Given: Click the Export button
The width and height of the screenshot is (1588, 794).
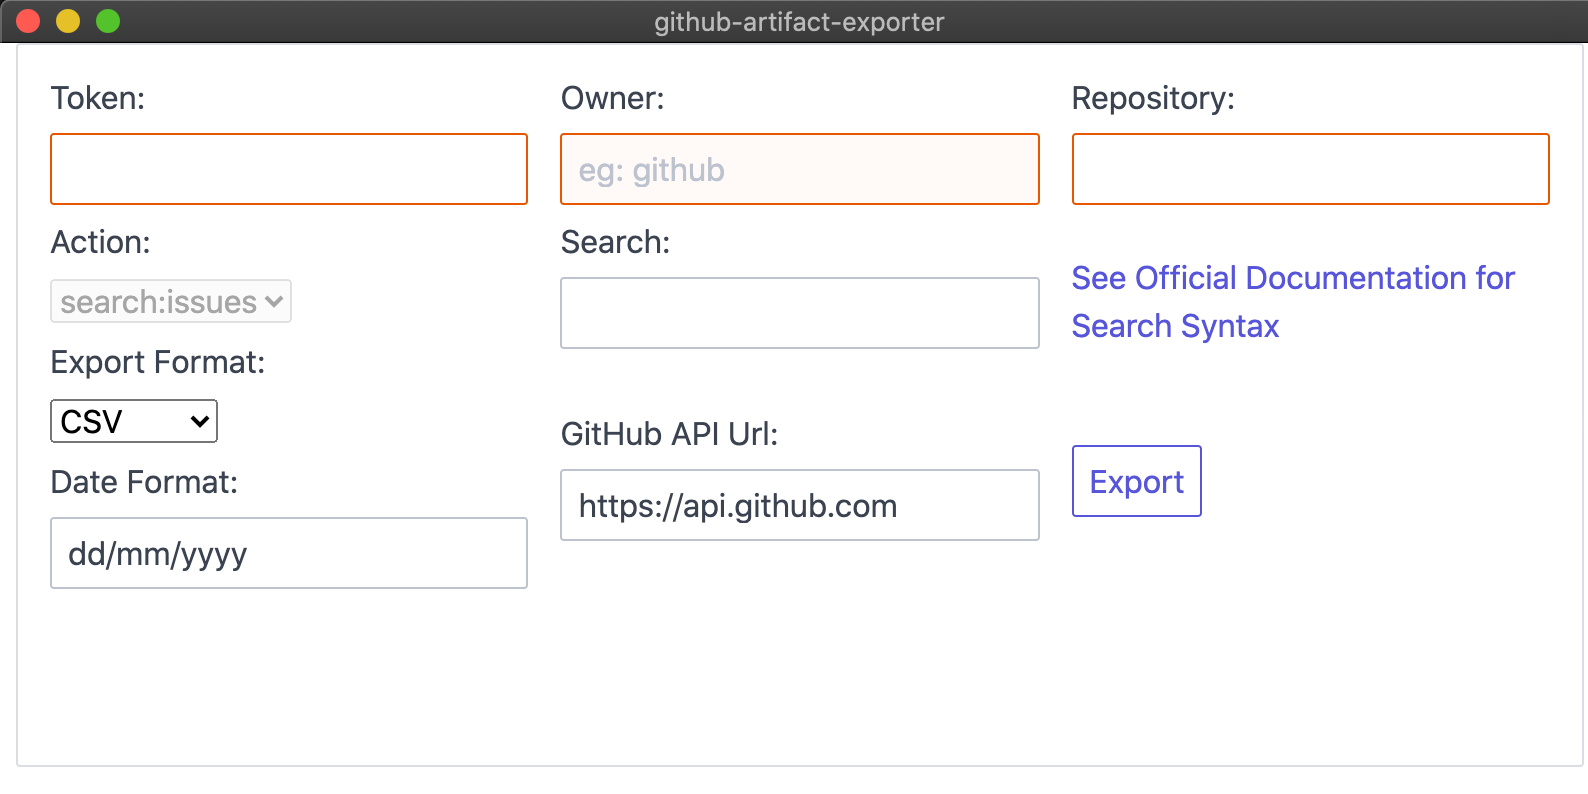Looking at the screenshot, I should pyautogui.click(x=1136, y=481).
